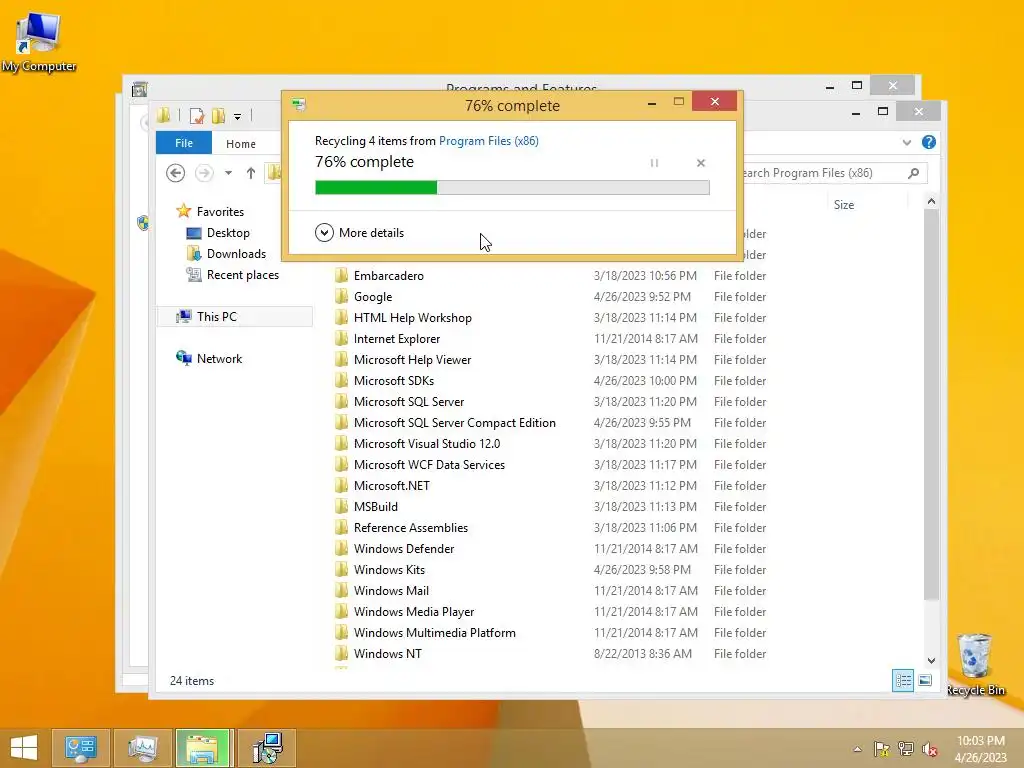Open the network icon in system tray
The image size is (1024, 768).
click(x=906, y=749)
